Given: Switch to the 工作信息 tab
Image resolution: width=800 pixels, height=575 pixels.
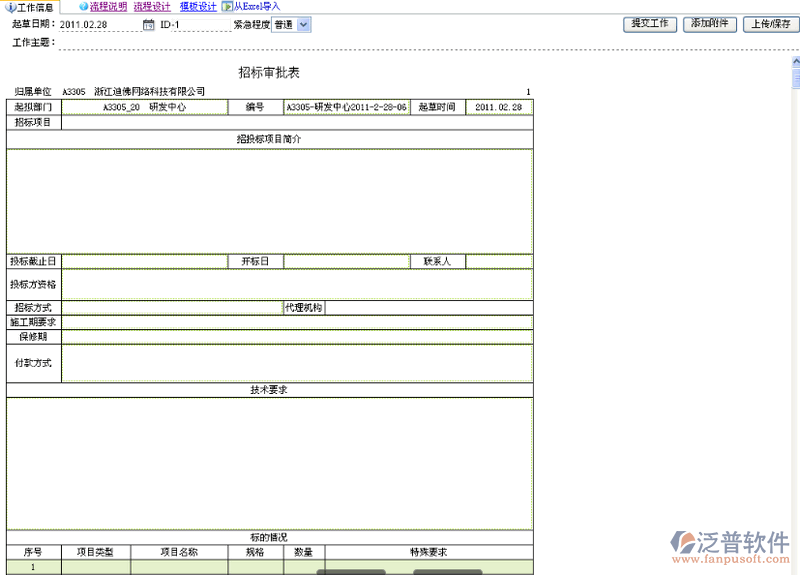Looking at the screenshot, I should (x=34, y=7).
